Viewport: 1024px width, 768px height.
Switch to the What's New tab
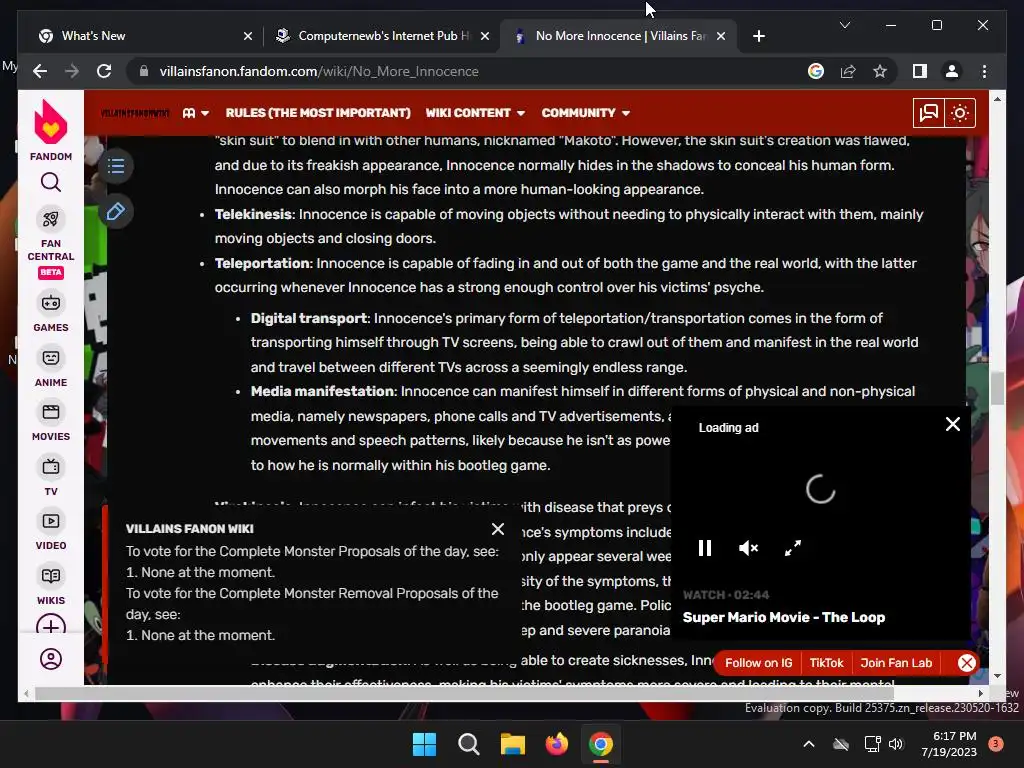click(137, 36)
